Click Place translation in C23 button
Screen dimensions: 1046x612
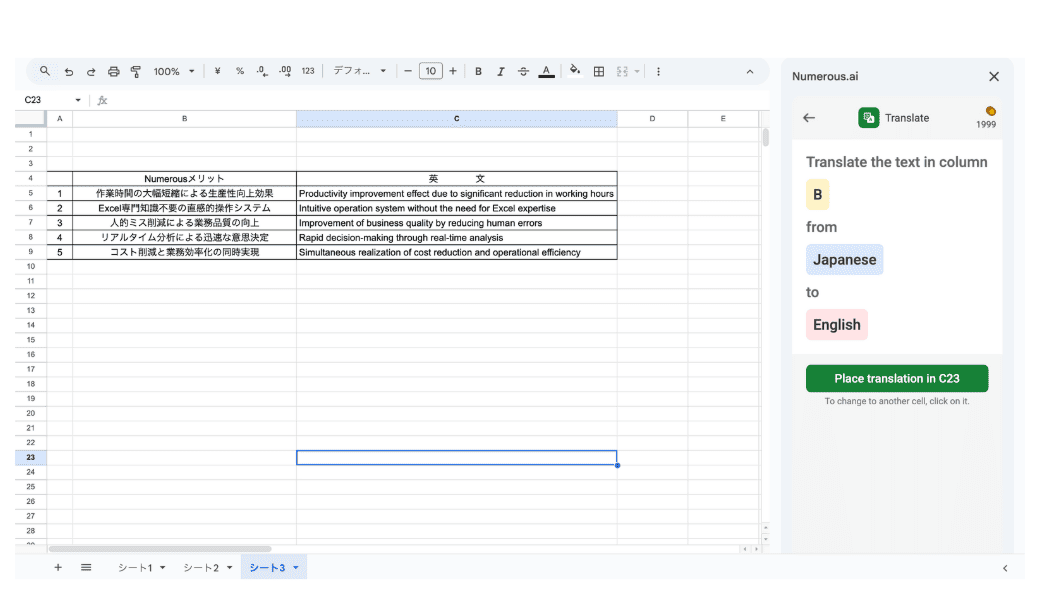(x=897, y=378)
